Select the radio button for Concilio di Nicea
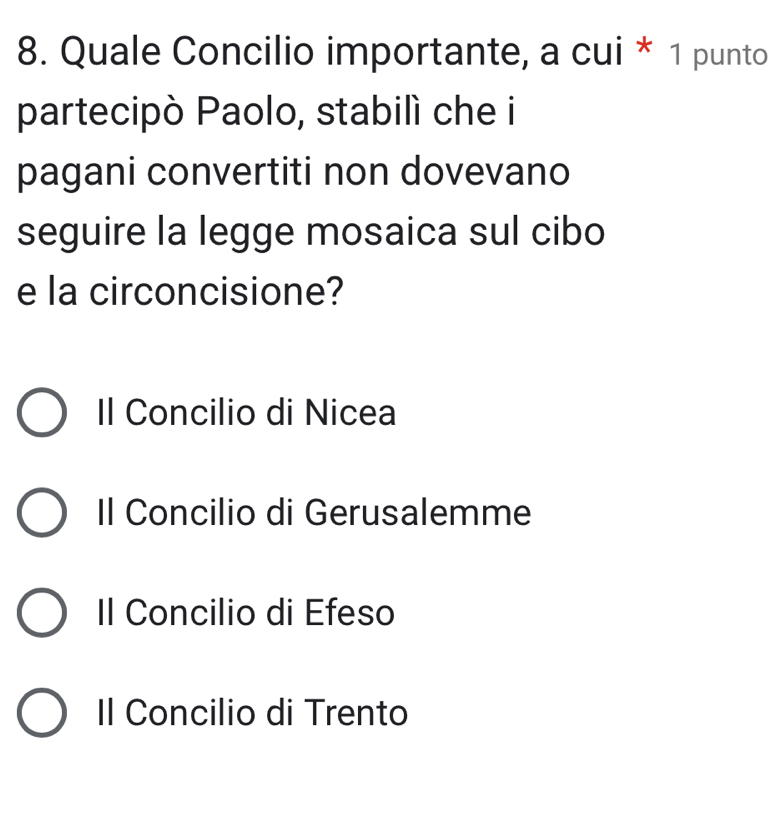Screen dimensions: 782x813 tap(42, 413)
